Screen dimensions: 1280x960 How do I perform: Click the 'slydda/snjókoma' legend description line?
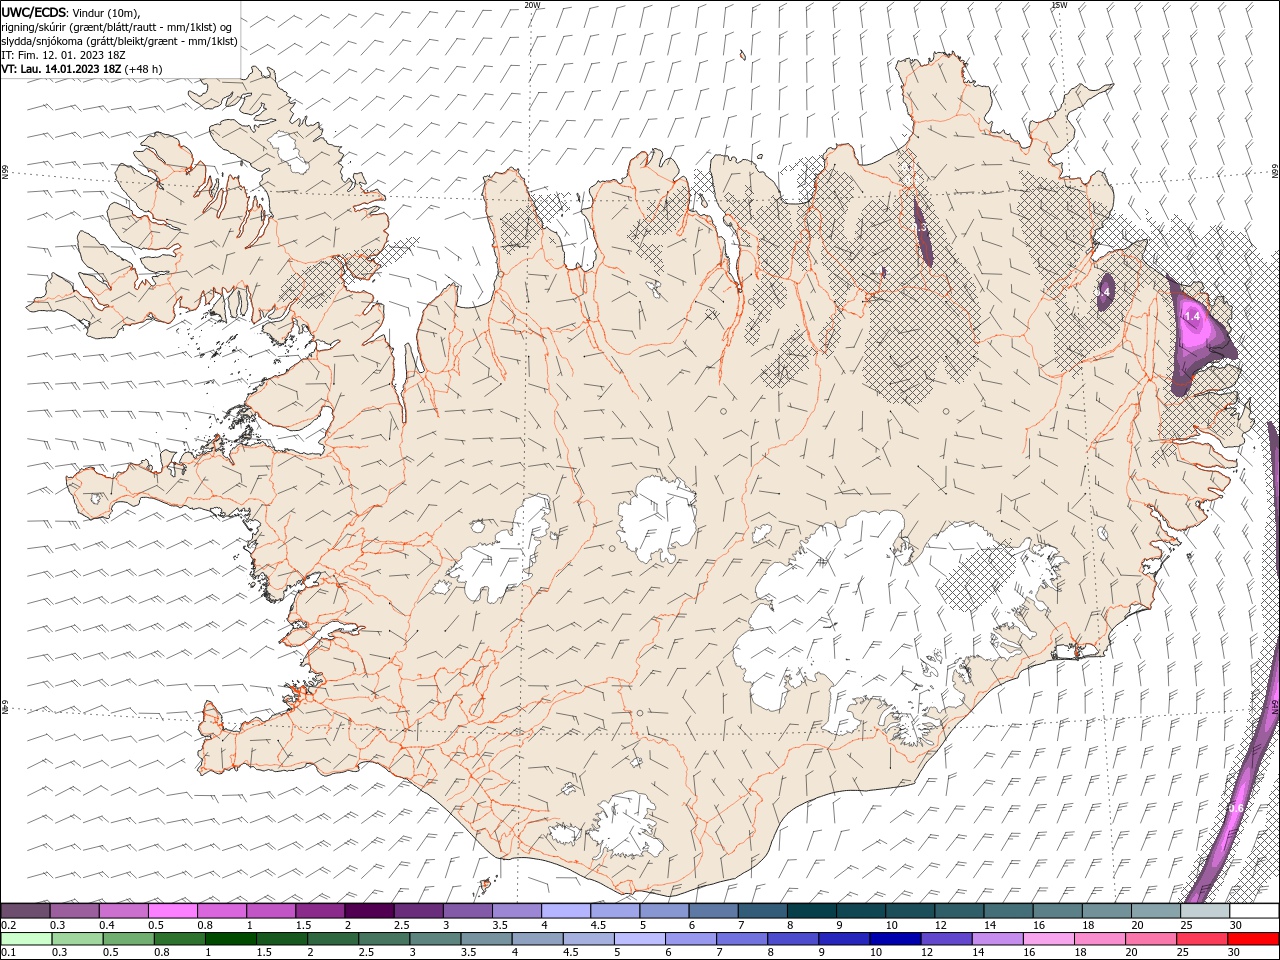pos(120,41)
